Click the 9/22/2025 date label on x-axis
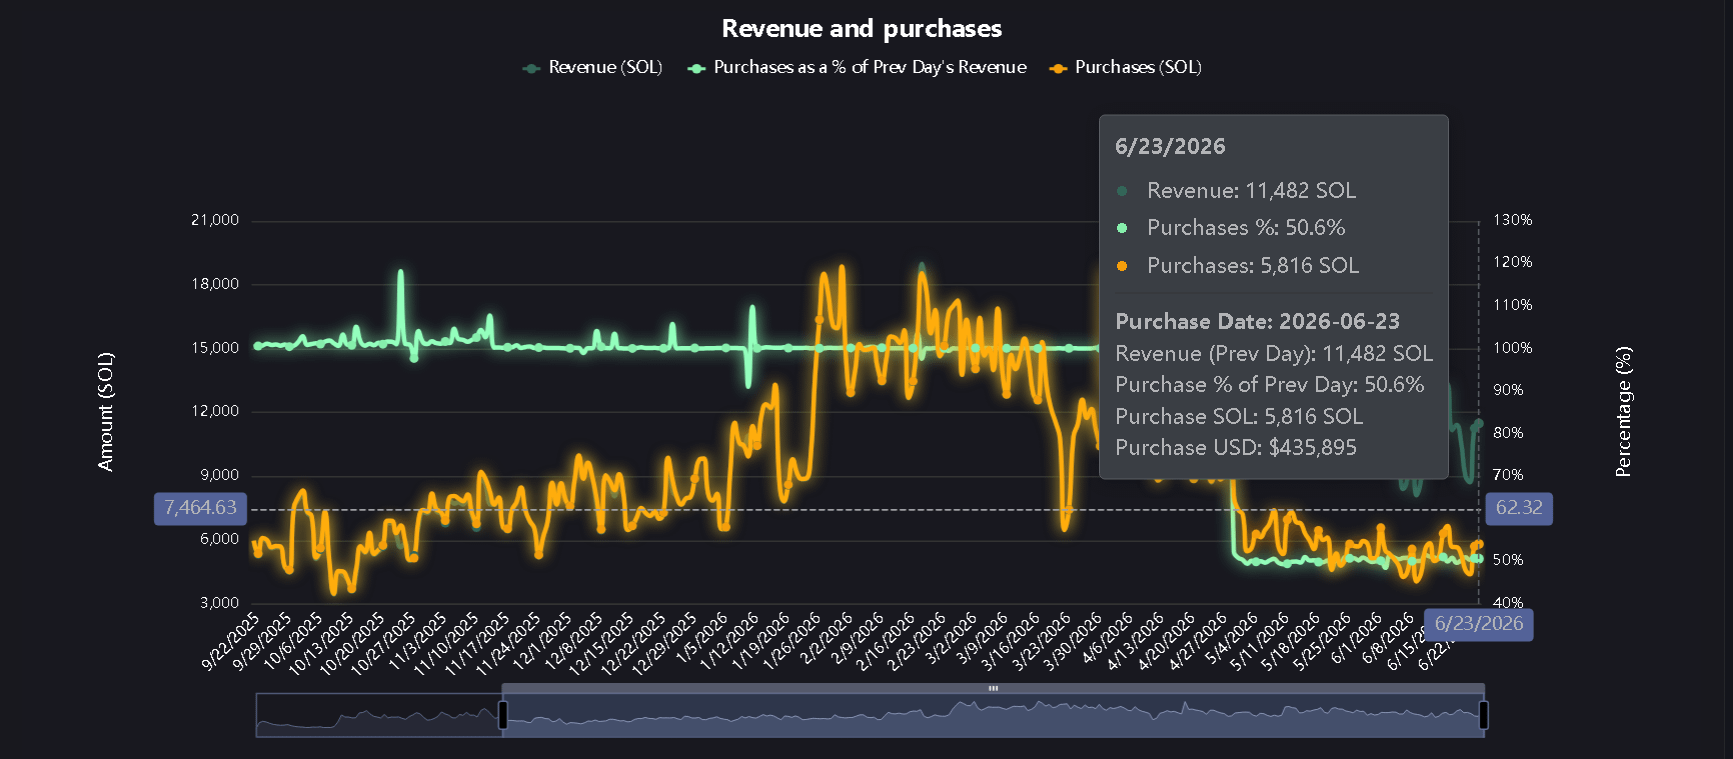Screen dimensions: 1733x759 (x=231, y=642)
